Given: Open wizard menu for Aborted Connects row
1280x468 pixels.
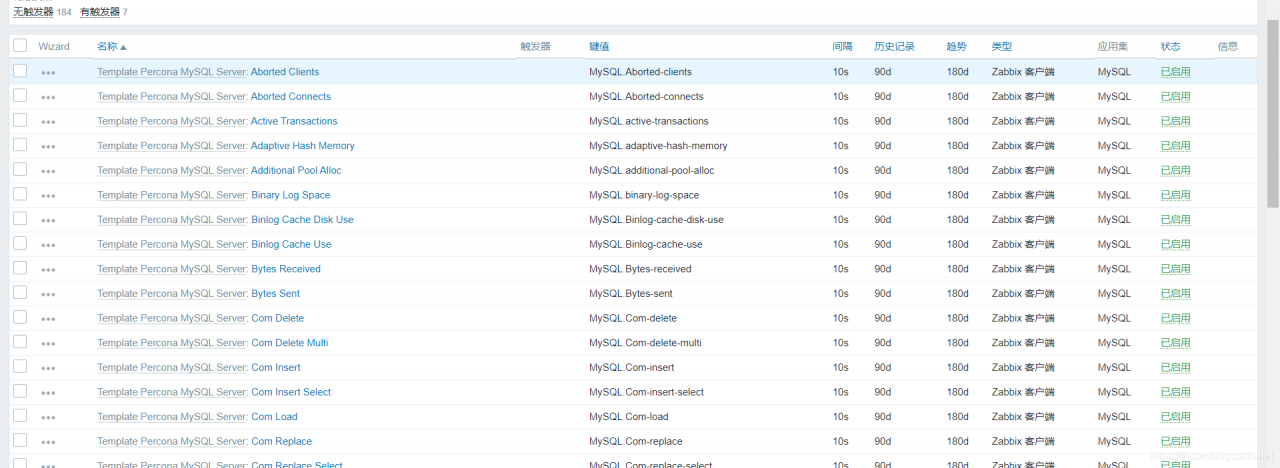Looking at the screenshot, I should (48, 98).
